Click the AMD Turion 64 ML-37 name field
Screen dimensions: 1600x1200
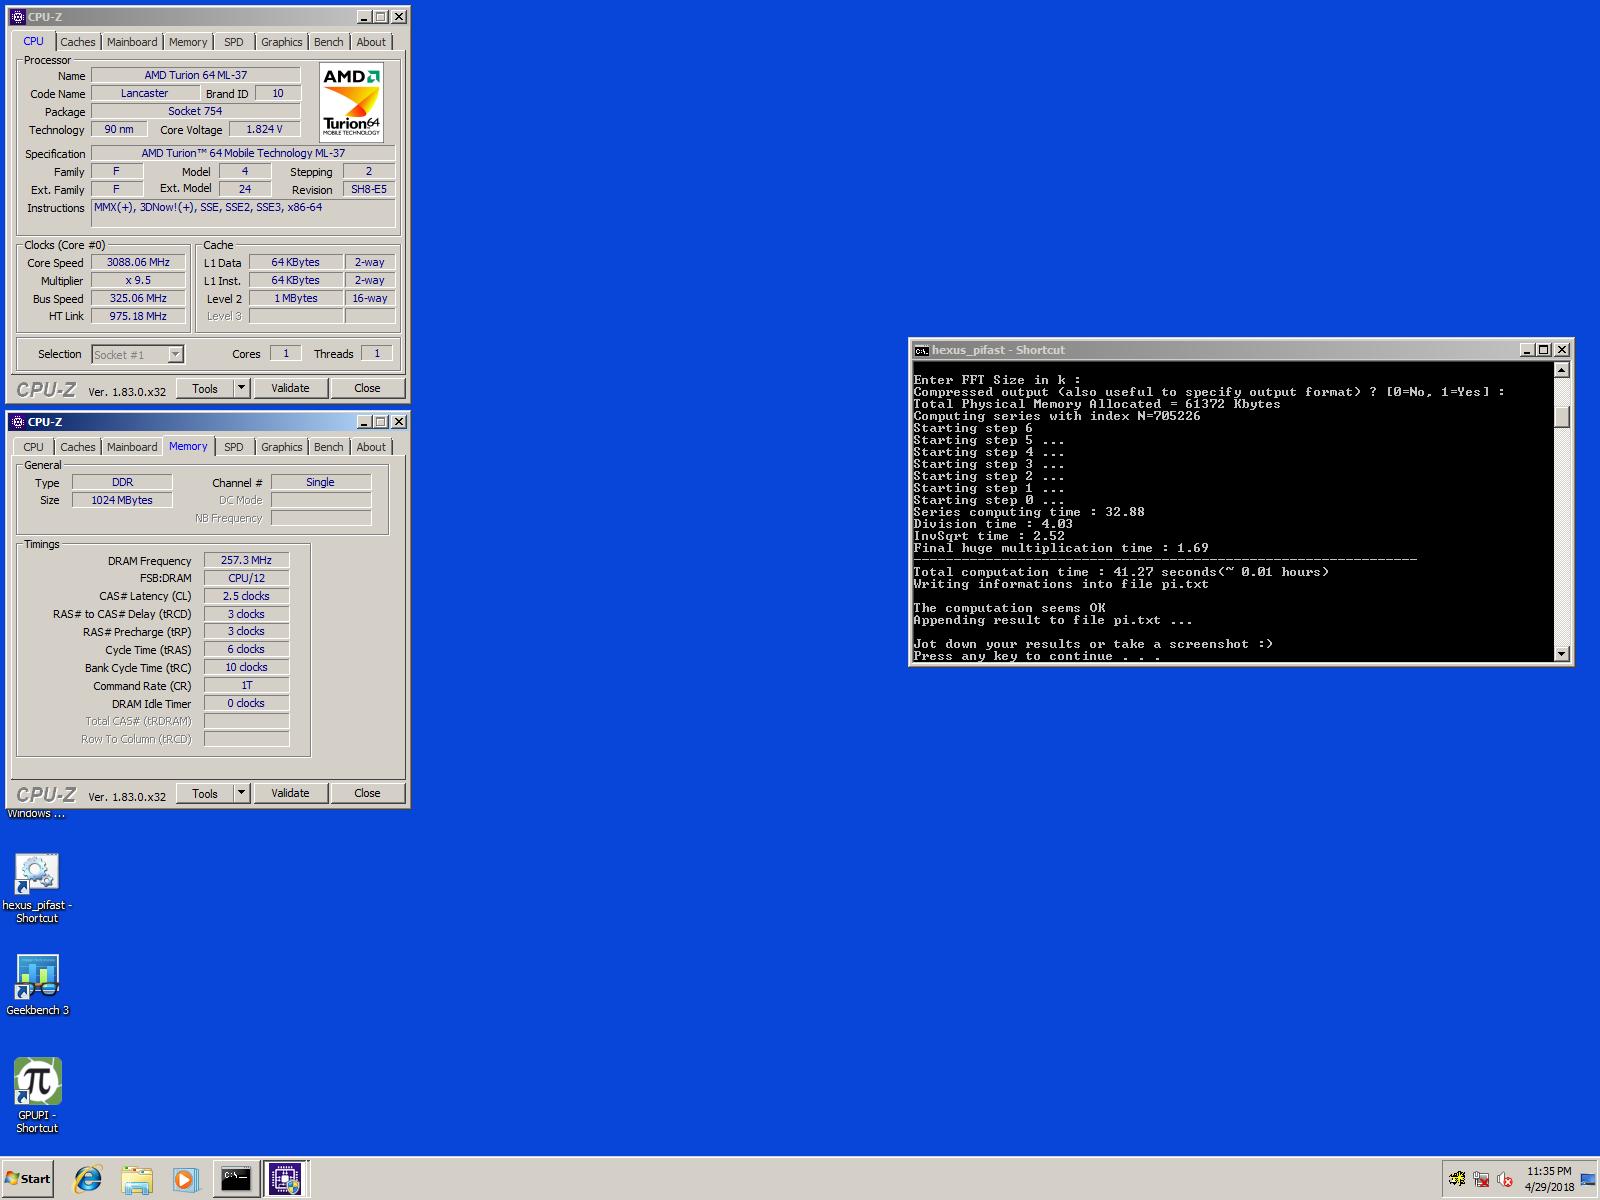coord(195,75)
